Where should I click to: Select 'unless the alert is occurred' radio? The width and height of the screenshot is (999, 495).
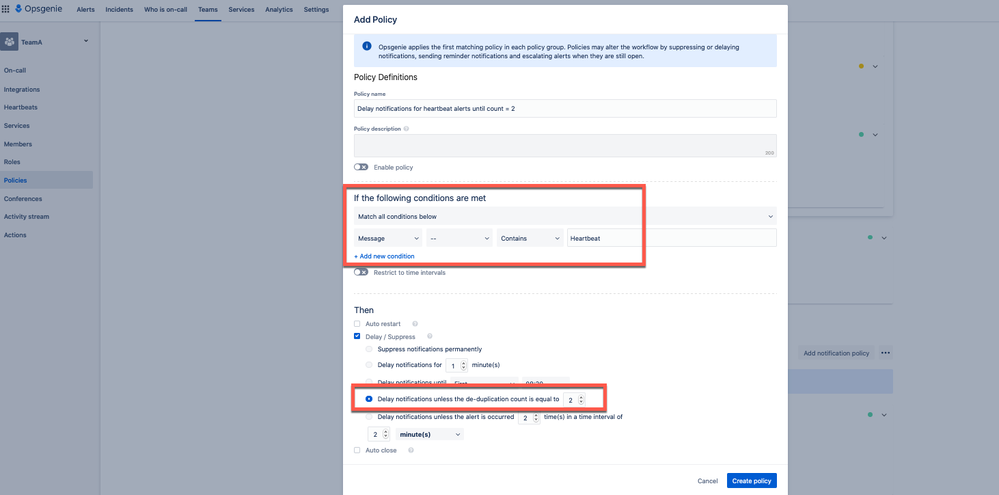click(x=369, y=417)
